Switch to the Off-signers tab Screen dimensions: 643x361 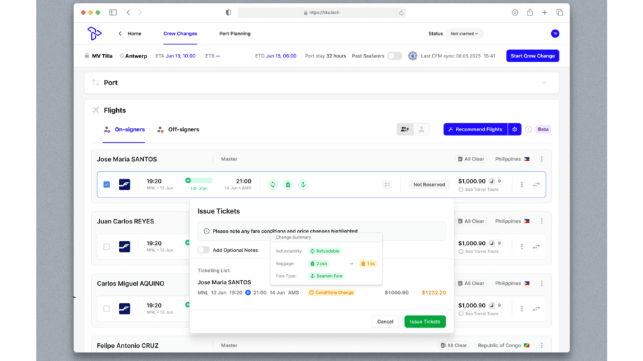coord(178,129)
